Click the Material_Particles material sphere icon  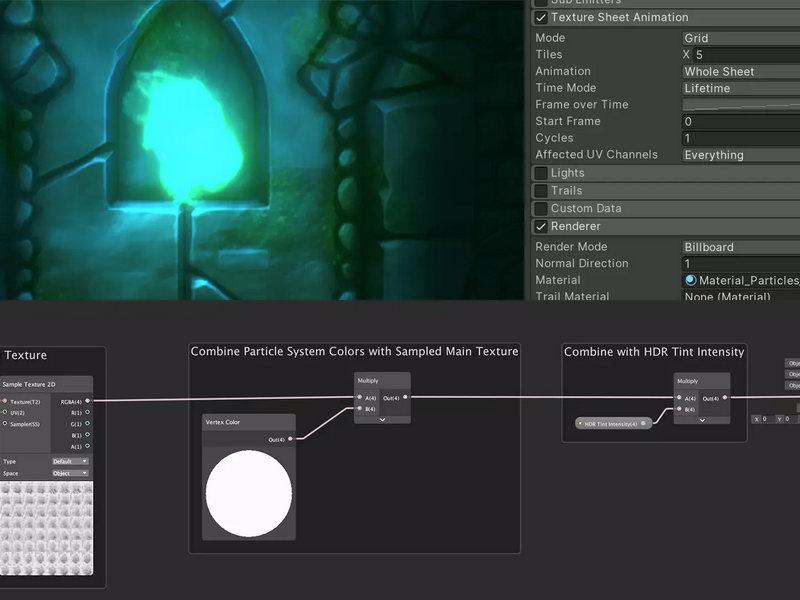click(691, 280)
